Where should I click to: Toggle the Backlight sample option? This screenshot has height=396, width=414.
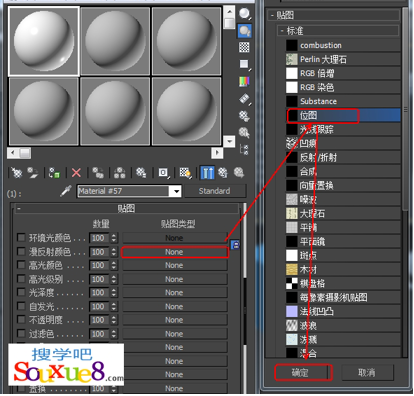point(245,31)
